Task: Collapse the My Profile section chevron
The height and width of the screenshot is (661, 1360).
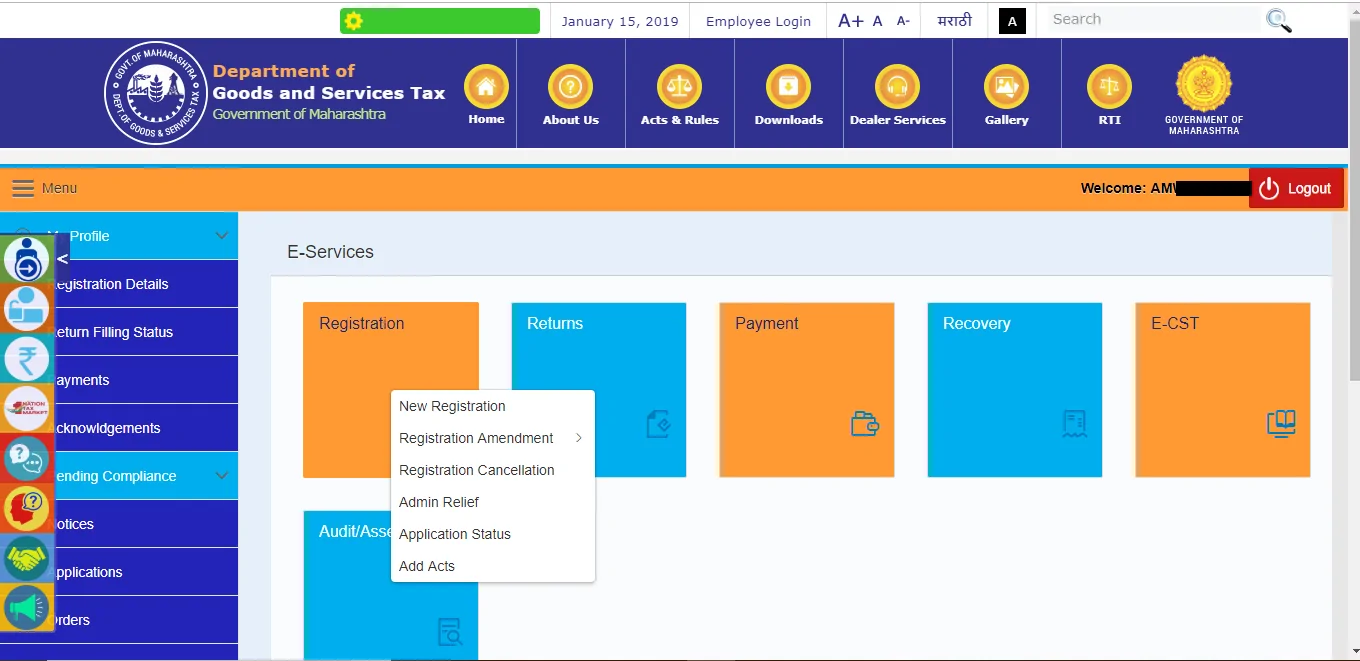Action: (x=222, y=236)
